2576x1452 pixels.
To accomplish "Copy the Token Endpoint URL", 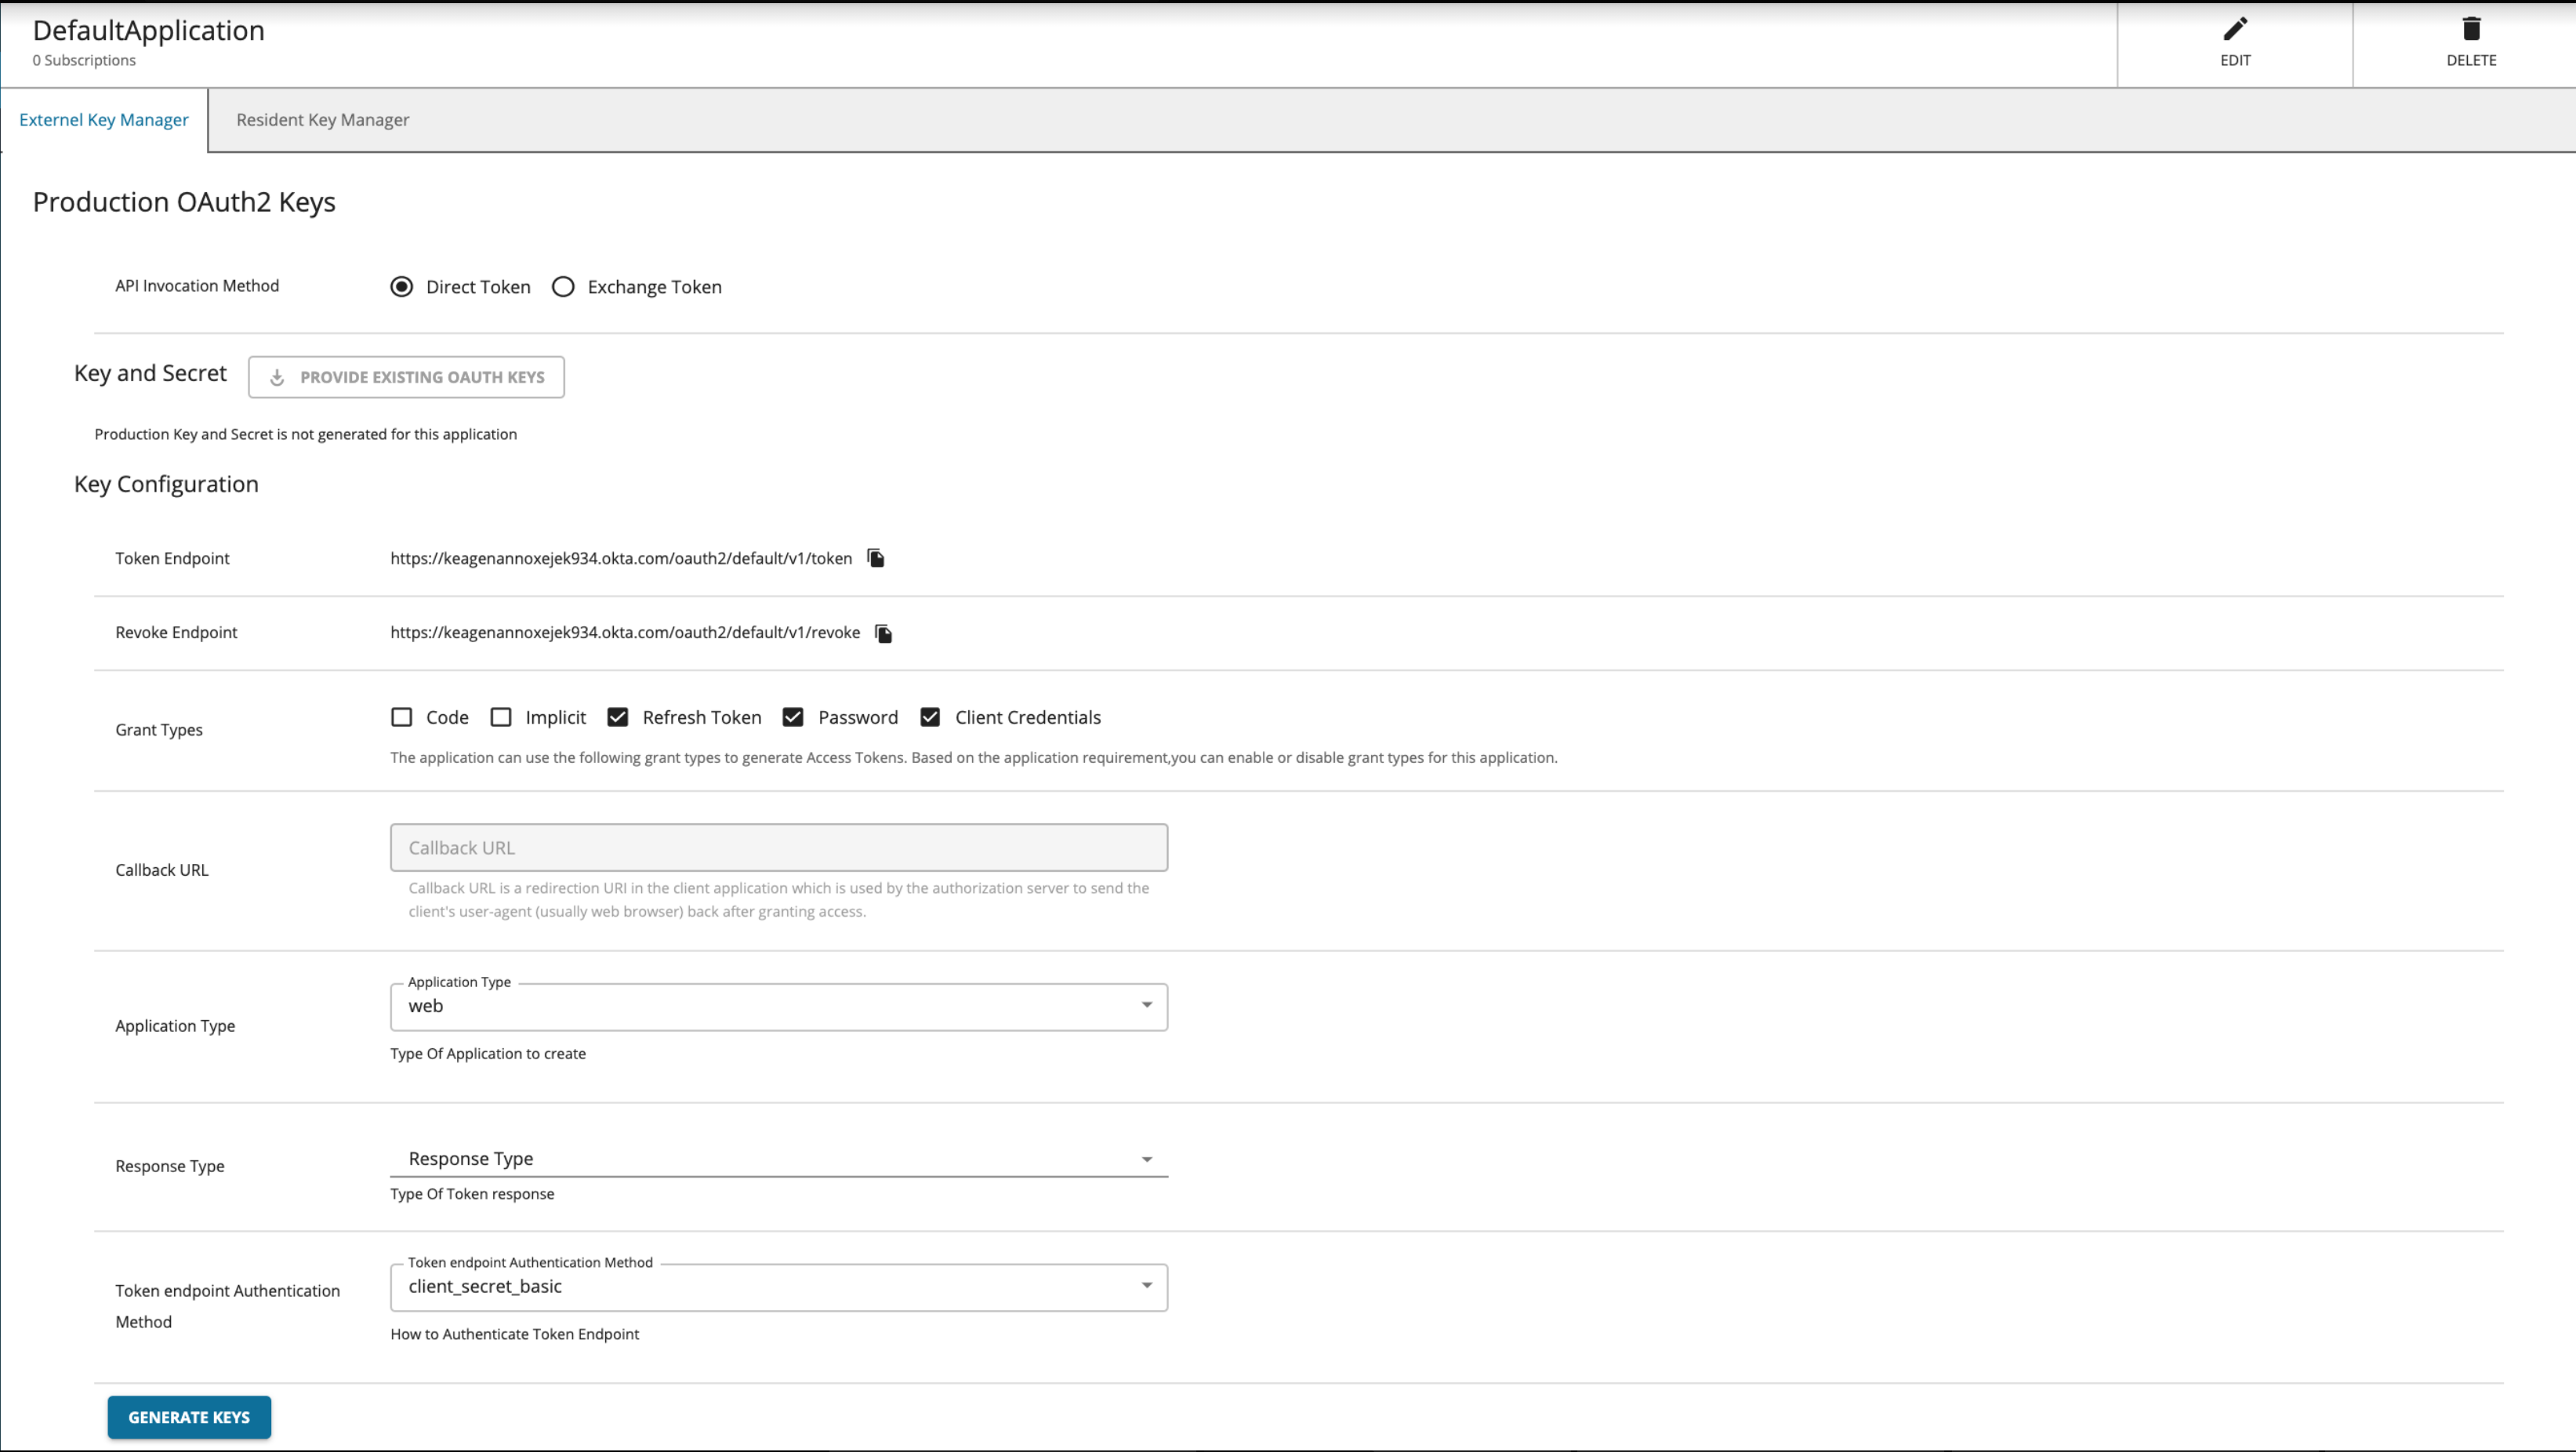I will 875,558.
